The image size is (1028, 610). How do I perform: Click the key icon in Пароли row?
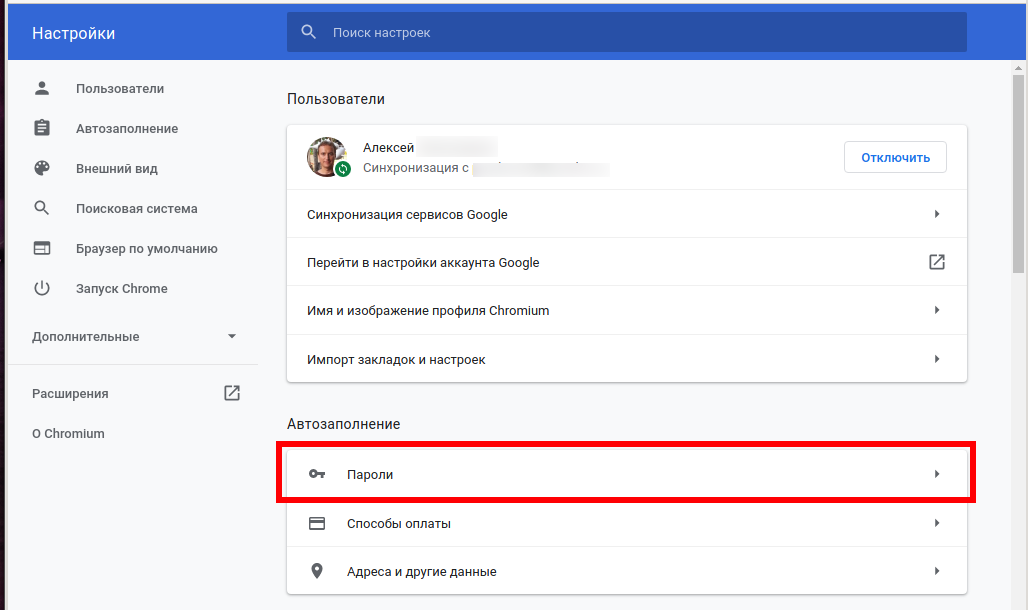click(317, 474)
